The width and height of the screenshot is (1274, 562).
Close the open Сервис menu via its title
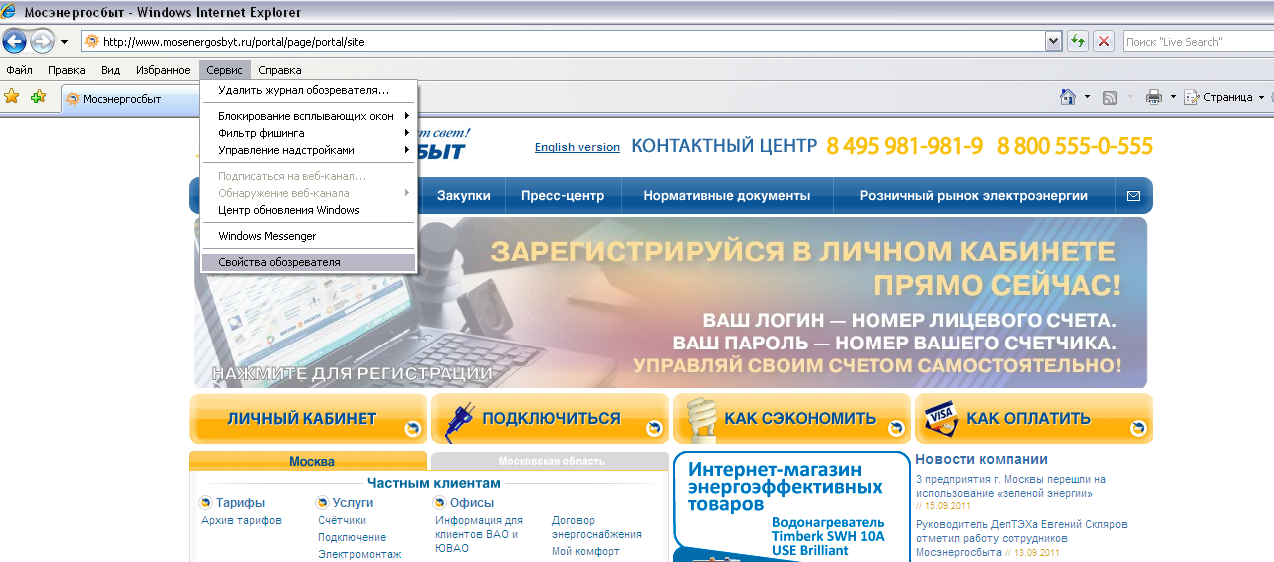225,70
